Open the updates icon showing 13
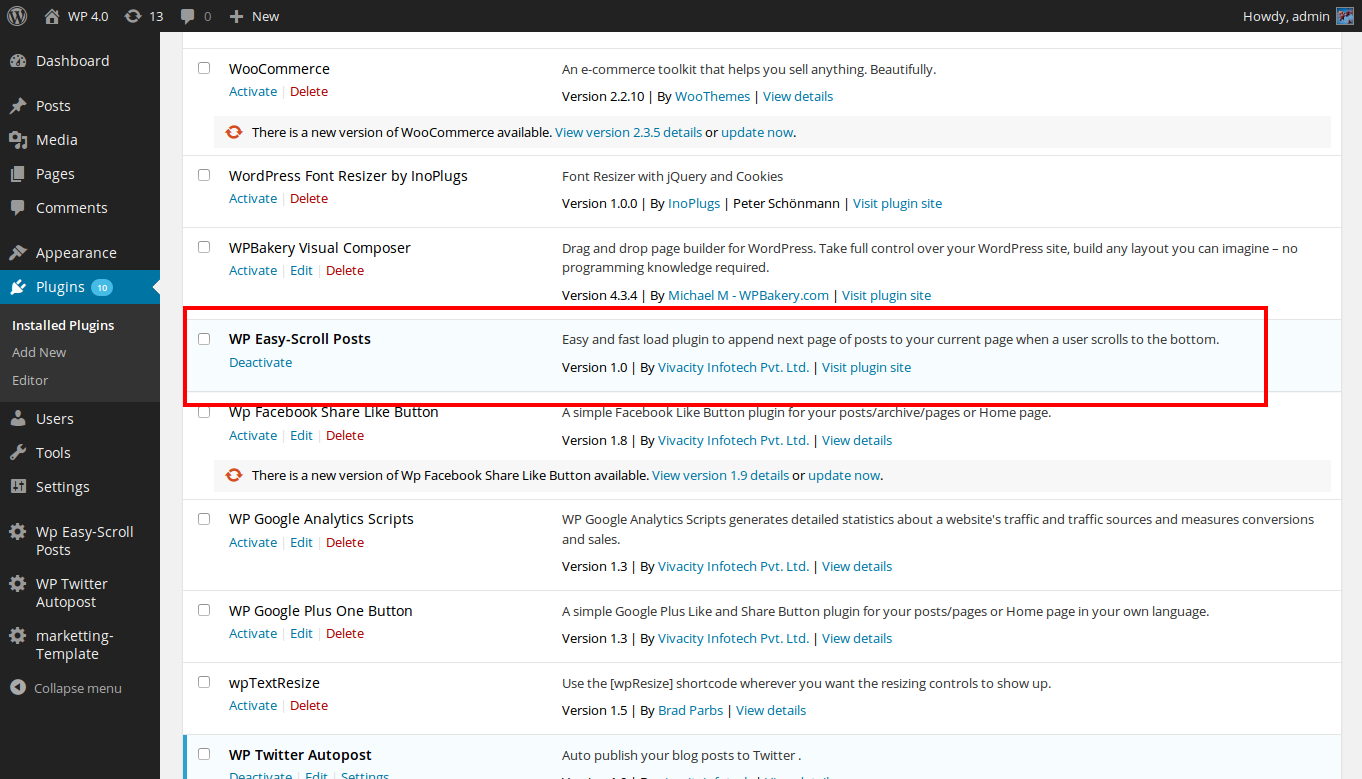 tap(133, 16)
